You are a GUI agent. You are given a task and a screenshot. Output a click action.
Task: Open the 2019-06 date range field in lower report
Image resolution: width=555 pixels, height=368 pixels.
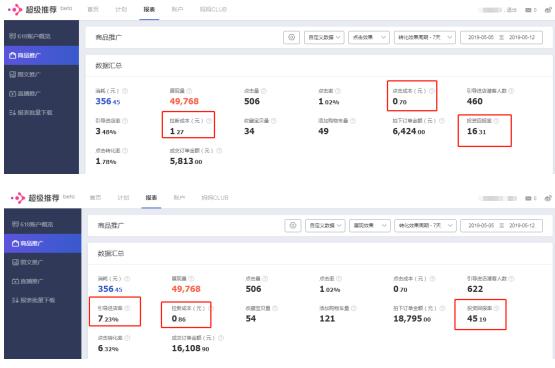tap(502, 225)
